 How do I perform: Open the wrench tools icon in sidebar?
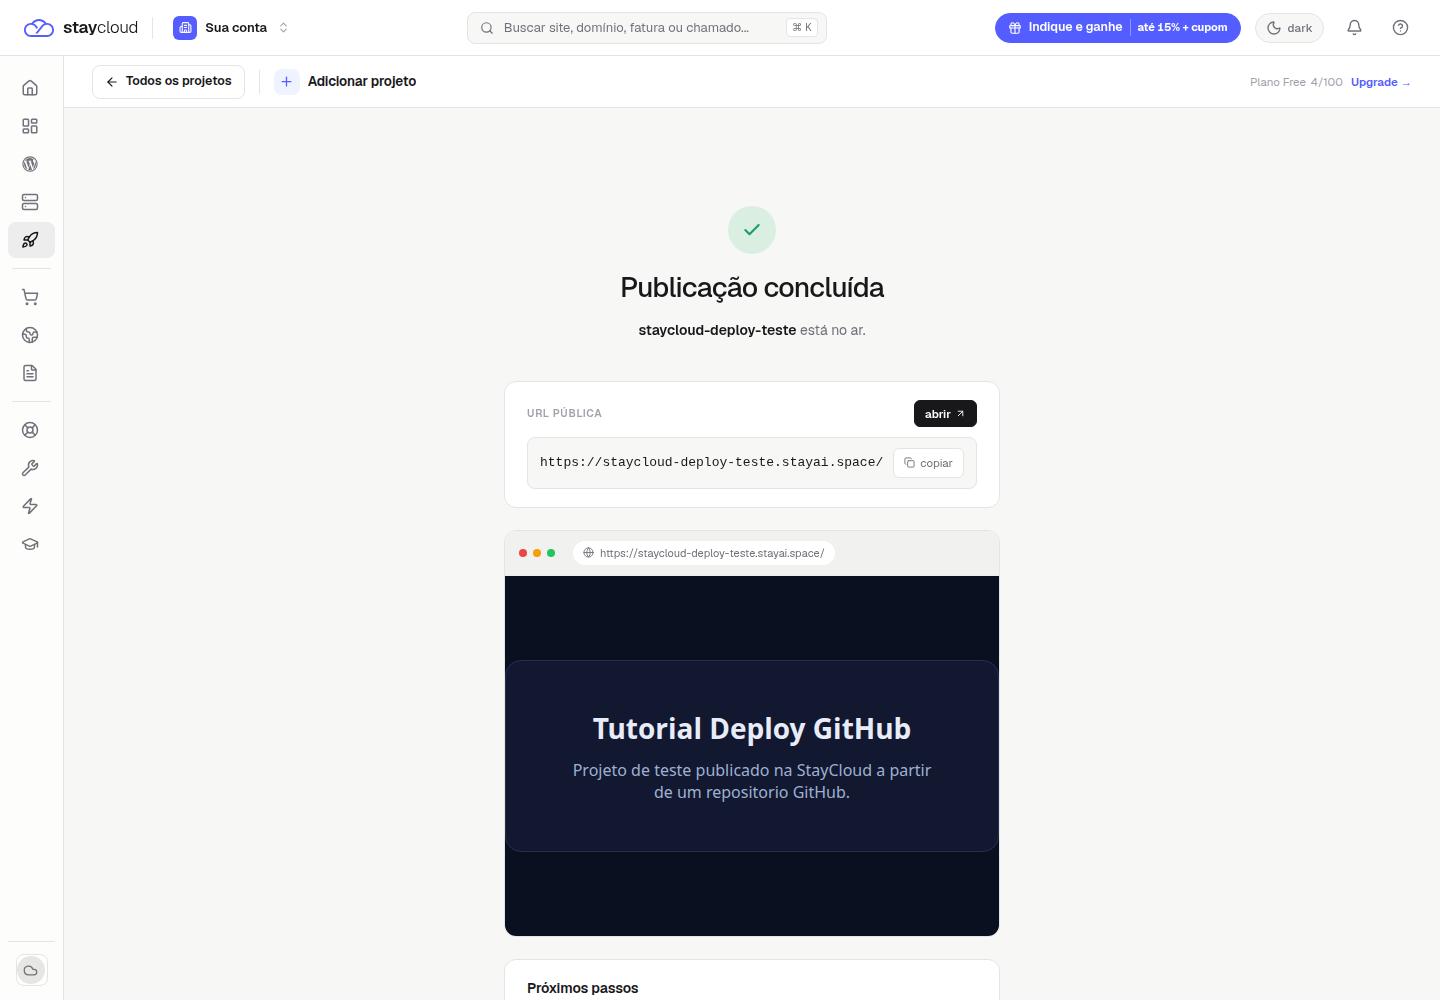click(30, 468)
